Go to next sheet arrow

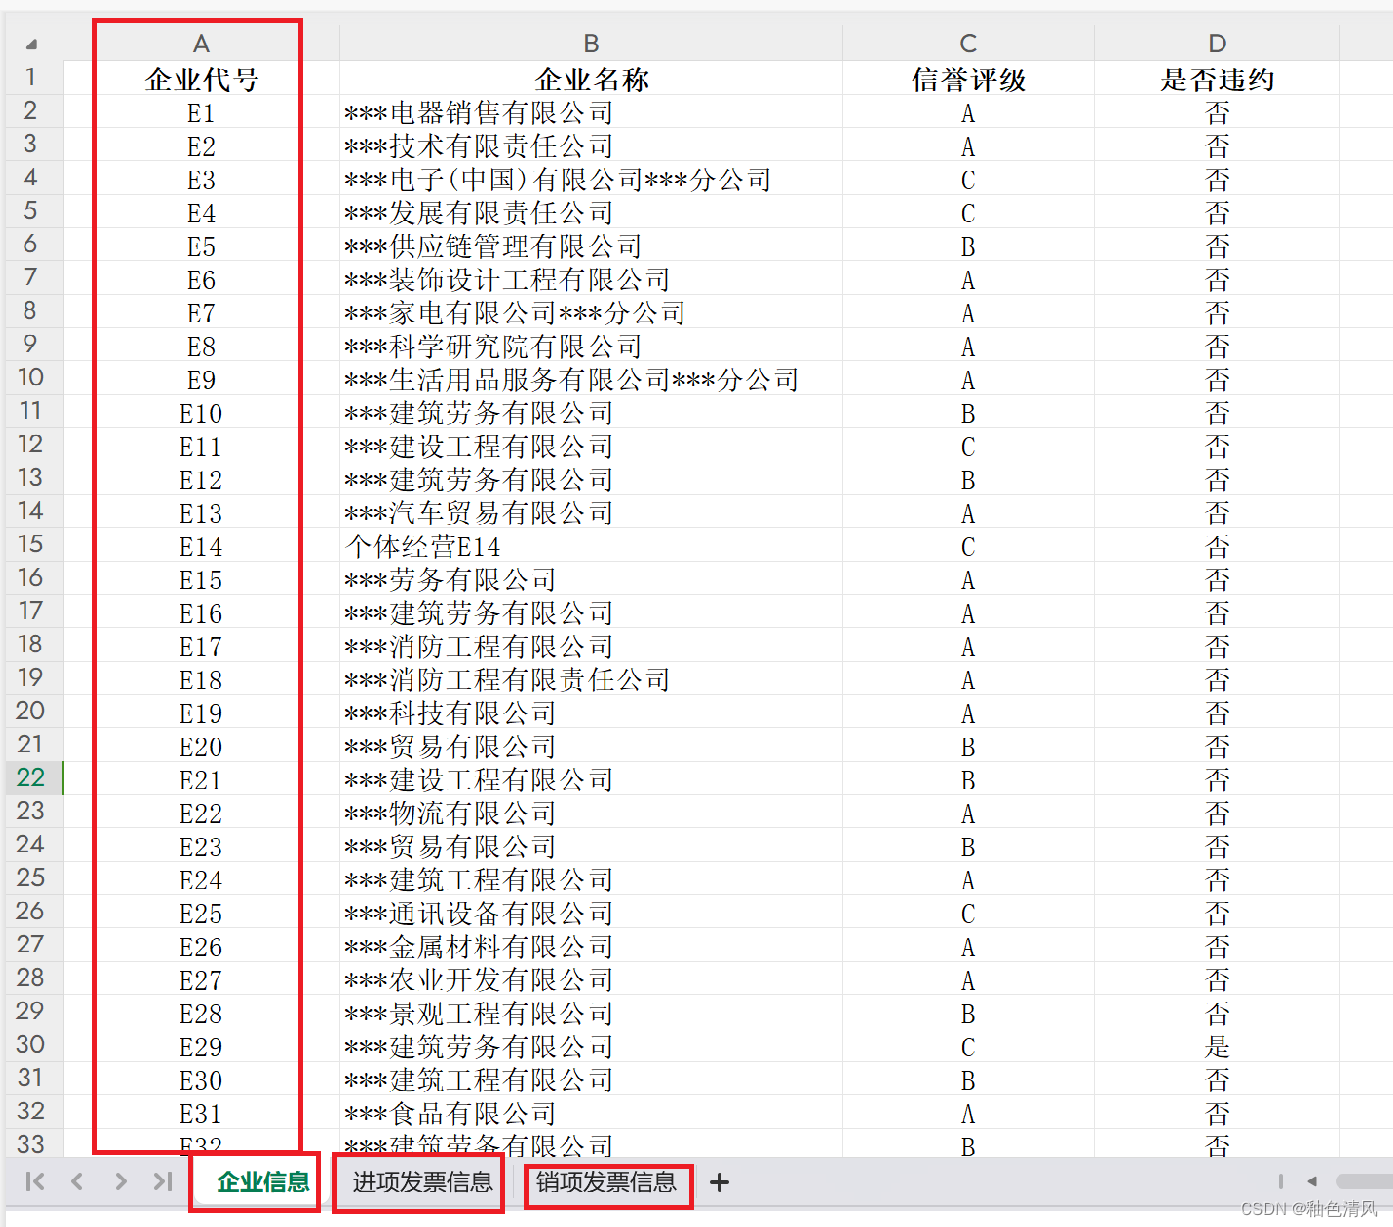pyautogui.click(x=121, y=1181)
